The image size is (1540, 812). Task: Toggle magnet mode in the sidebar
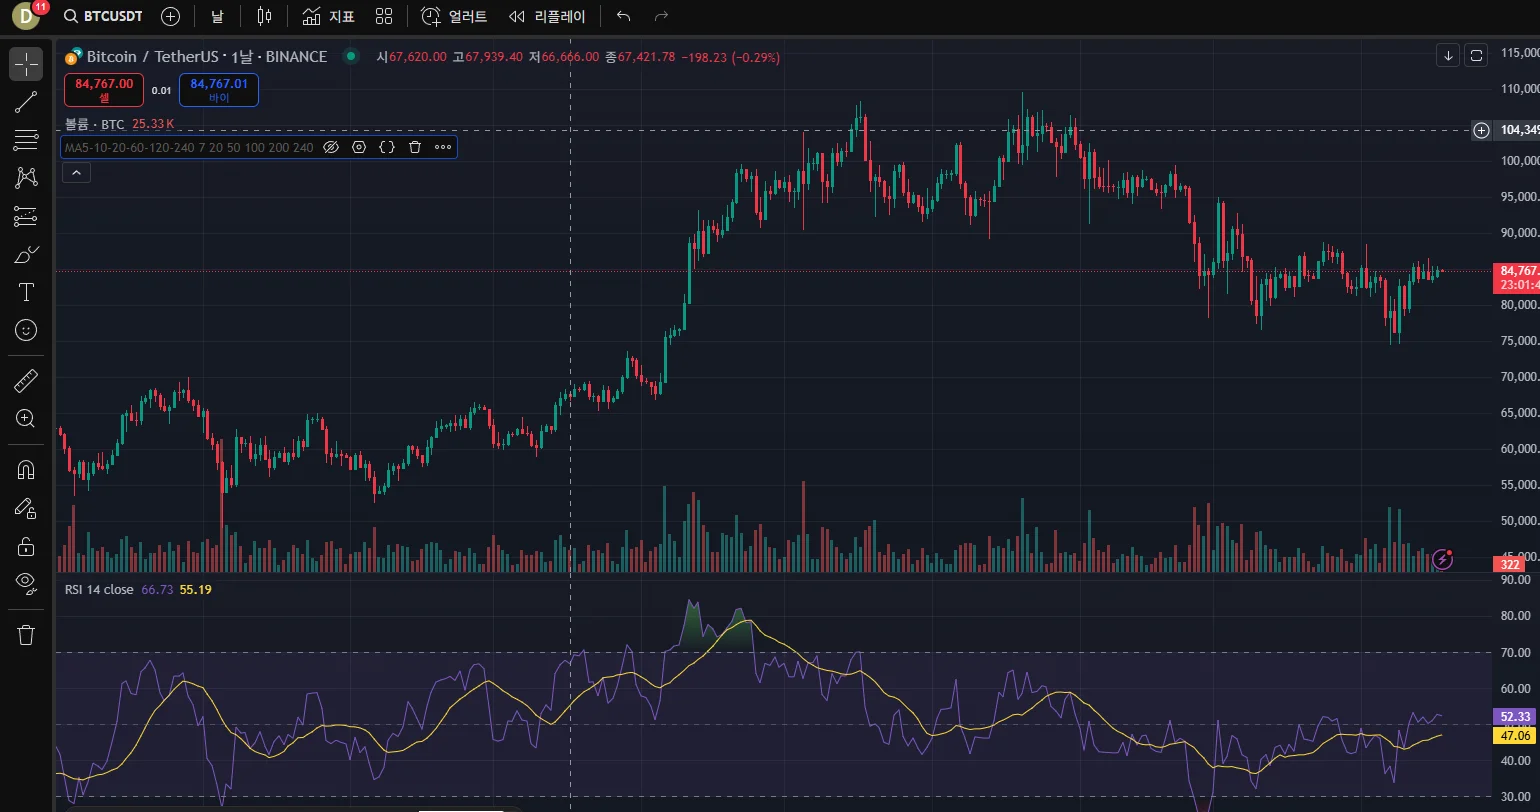[26, 470]
